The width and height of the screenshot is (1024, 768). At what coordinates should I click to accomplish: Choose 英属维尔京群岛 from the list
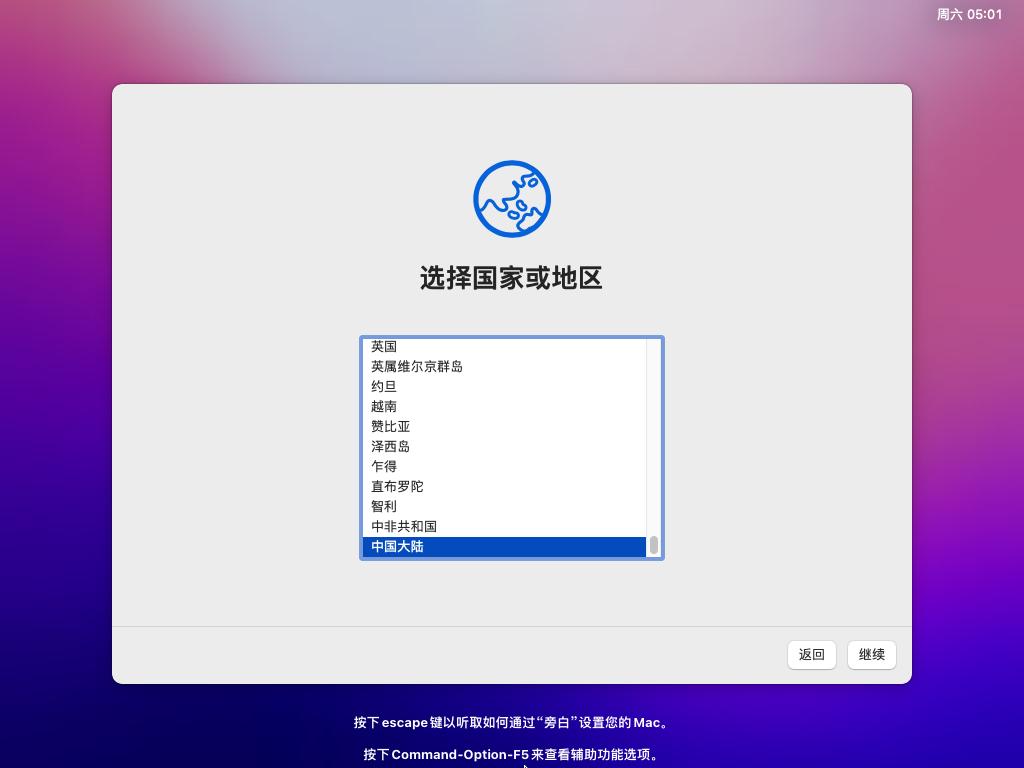coord(417,367)
